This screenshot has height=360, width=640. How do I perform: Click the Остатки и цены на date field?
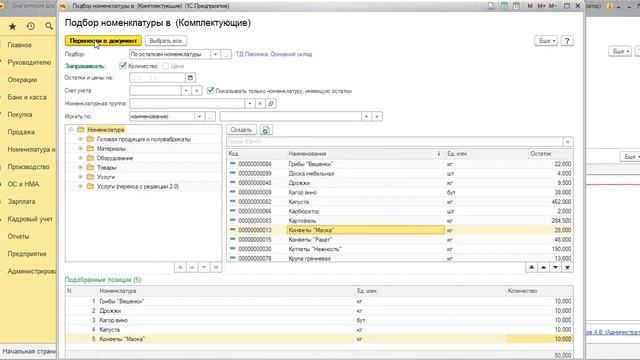point(157,78)
